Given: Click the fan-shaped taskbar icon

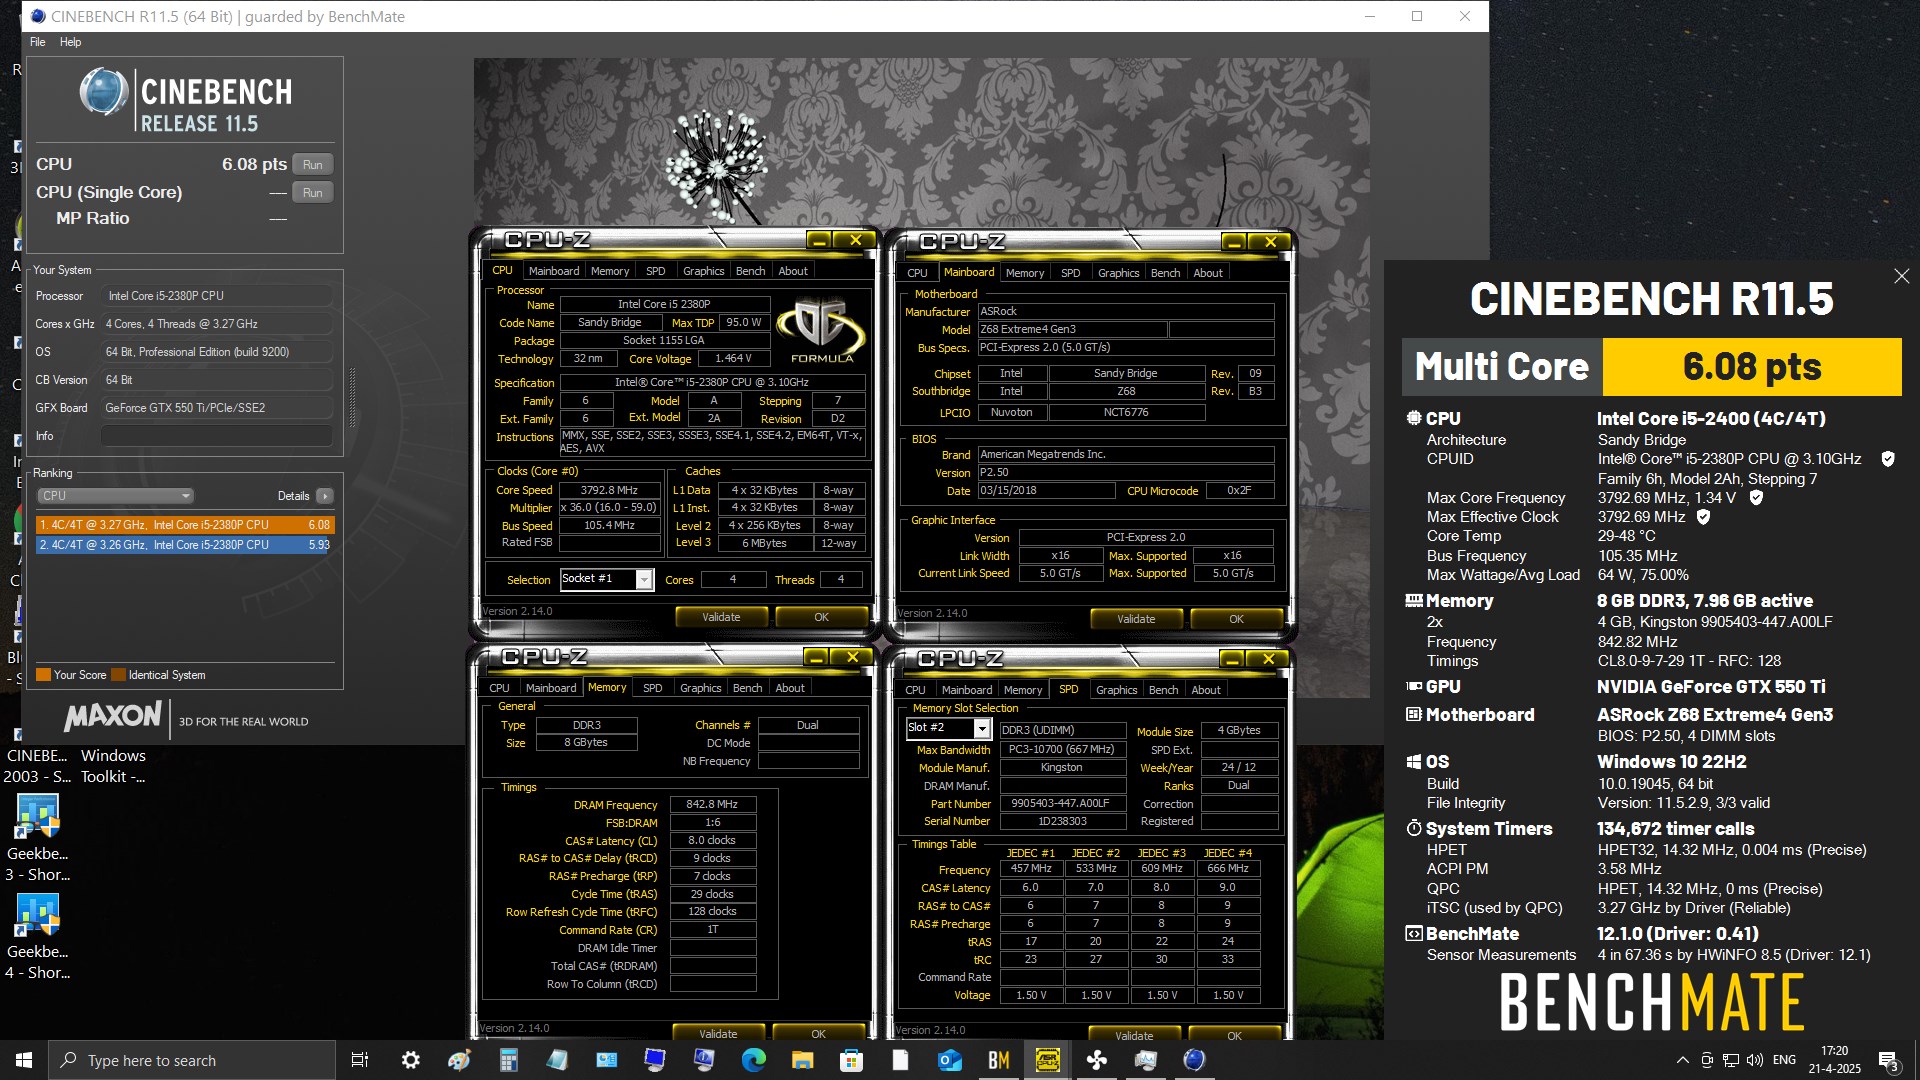Looking at the screenshot, I should click(1096, 1060).
